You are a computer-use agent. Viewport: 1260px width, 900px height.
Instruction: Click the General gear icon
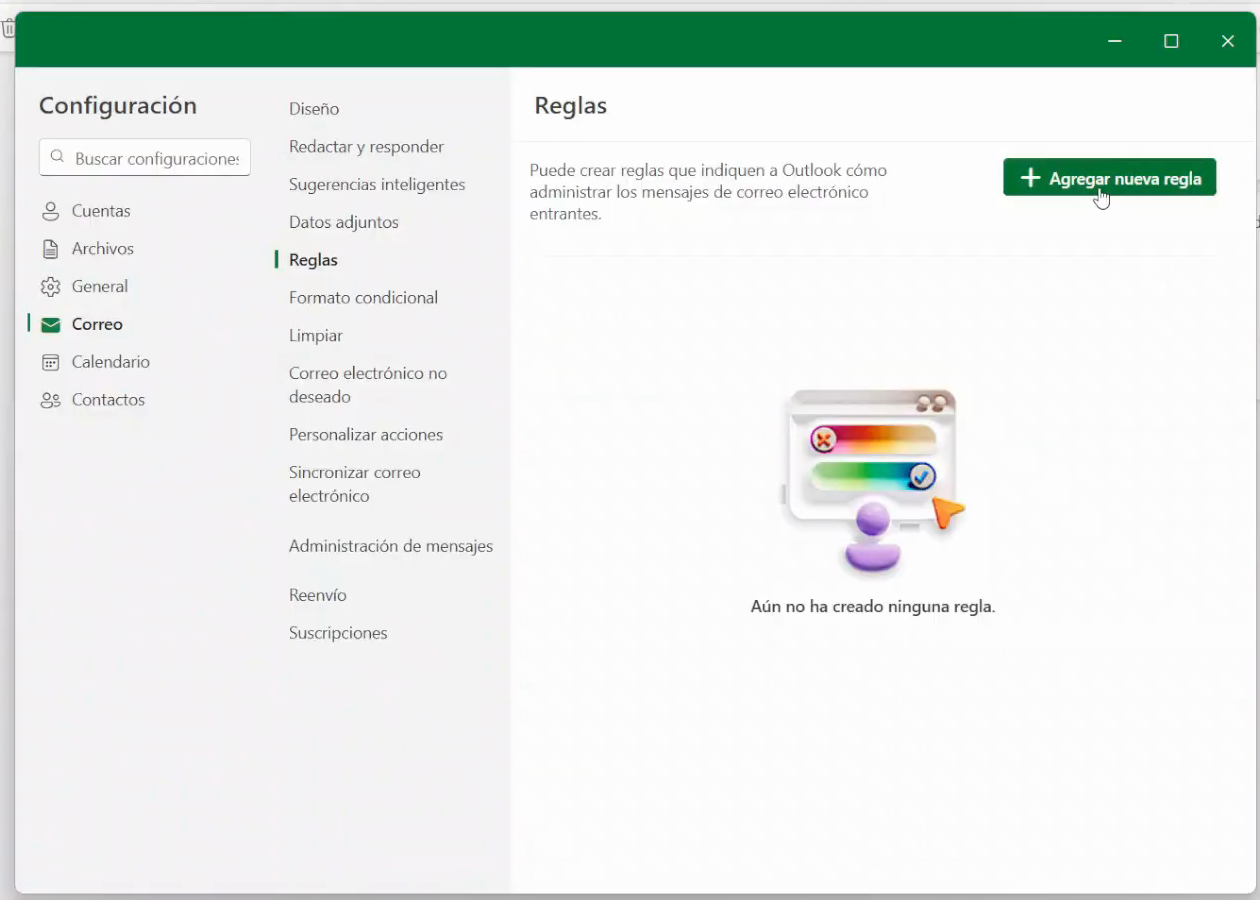pyautogui.click(x=50, y=287)
